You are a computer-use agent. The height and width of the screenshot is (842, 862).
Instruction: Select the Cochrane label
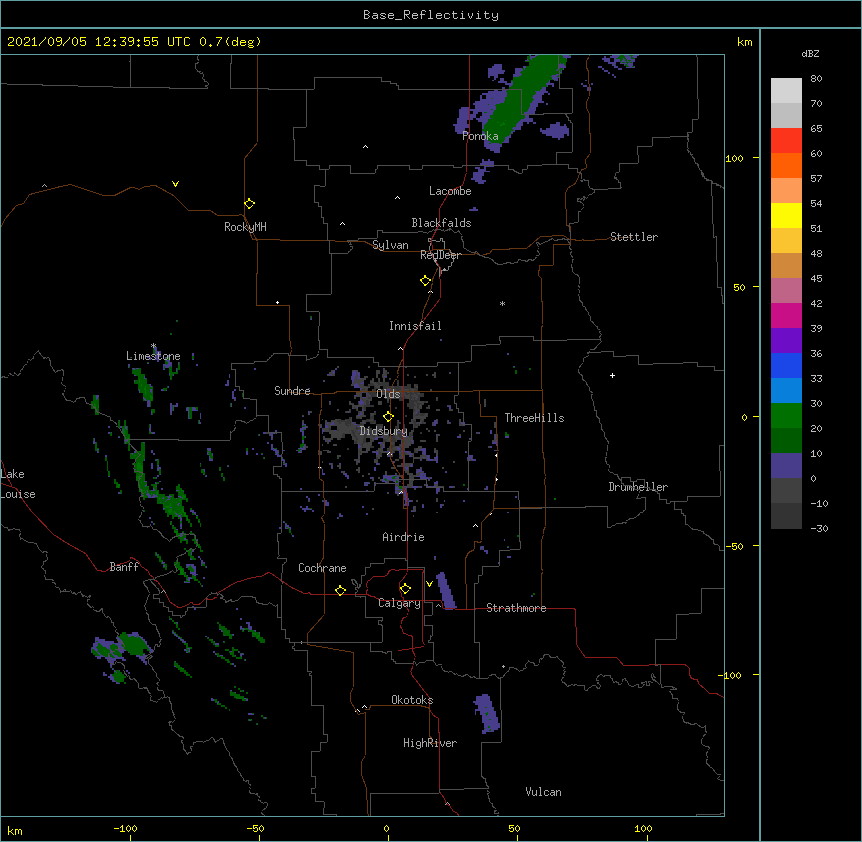click(322, 568)
